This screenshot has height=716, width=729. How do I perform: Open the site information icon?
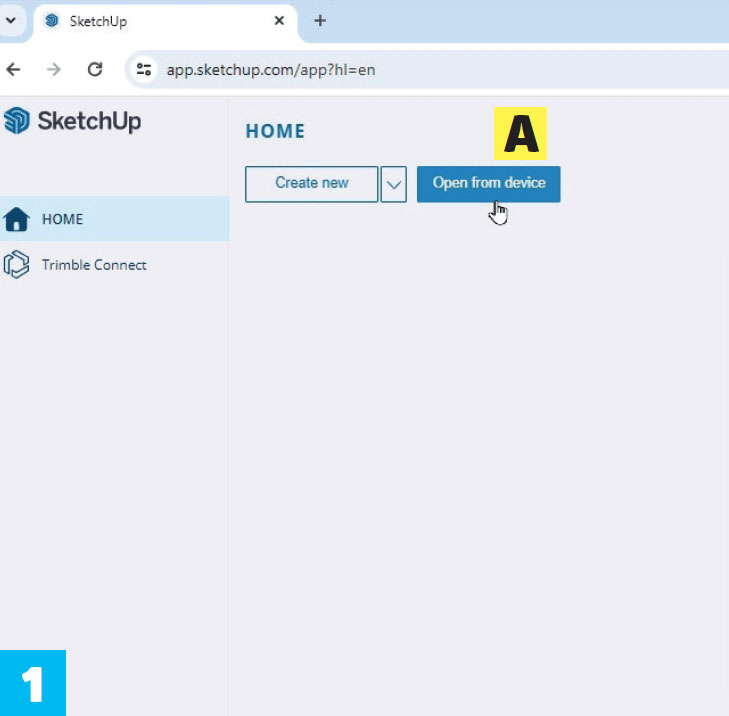click(x=144, y=70)
